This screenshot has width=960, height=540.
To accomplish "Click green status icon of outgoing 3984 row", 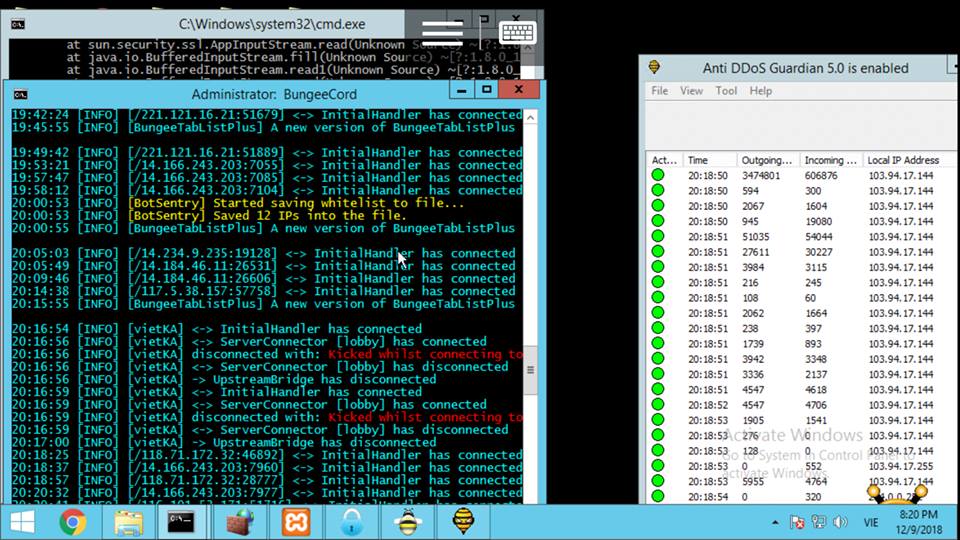I will 658,267.
